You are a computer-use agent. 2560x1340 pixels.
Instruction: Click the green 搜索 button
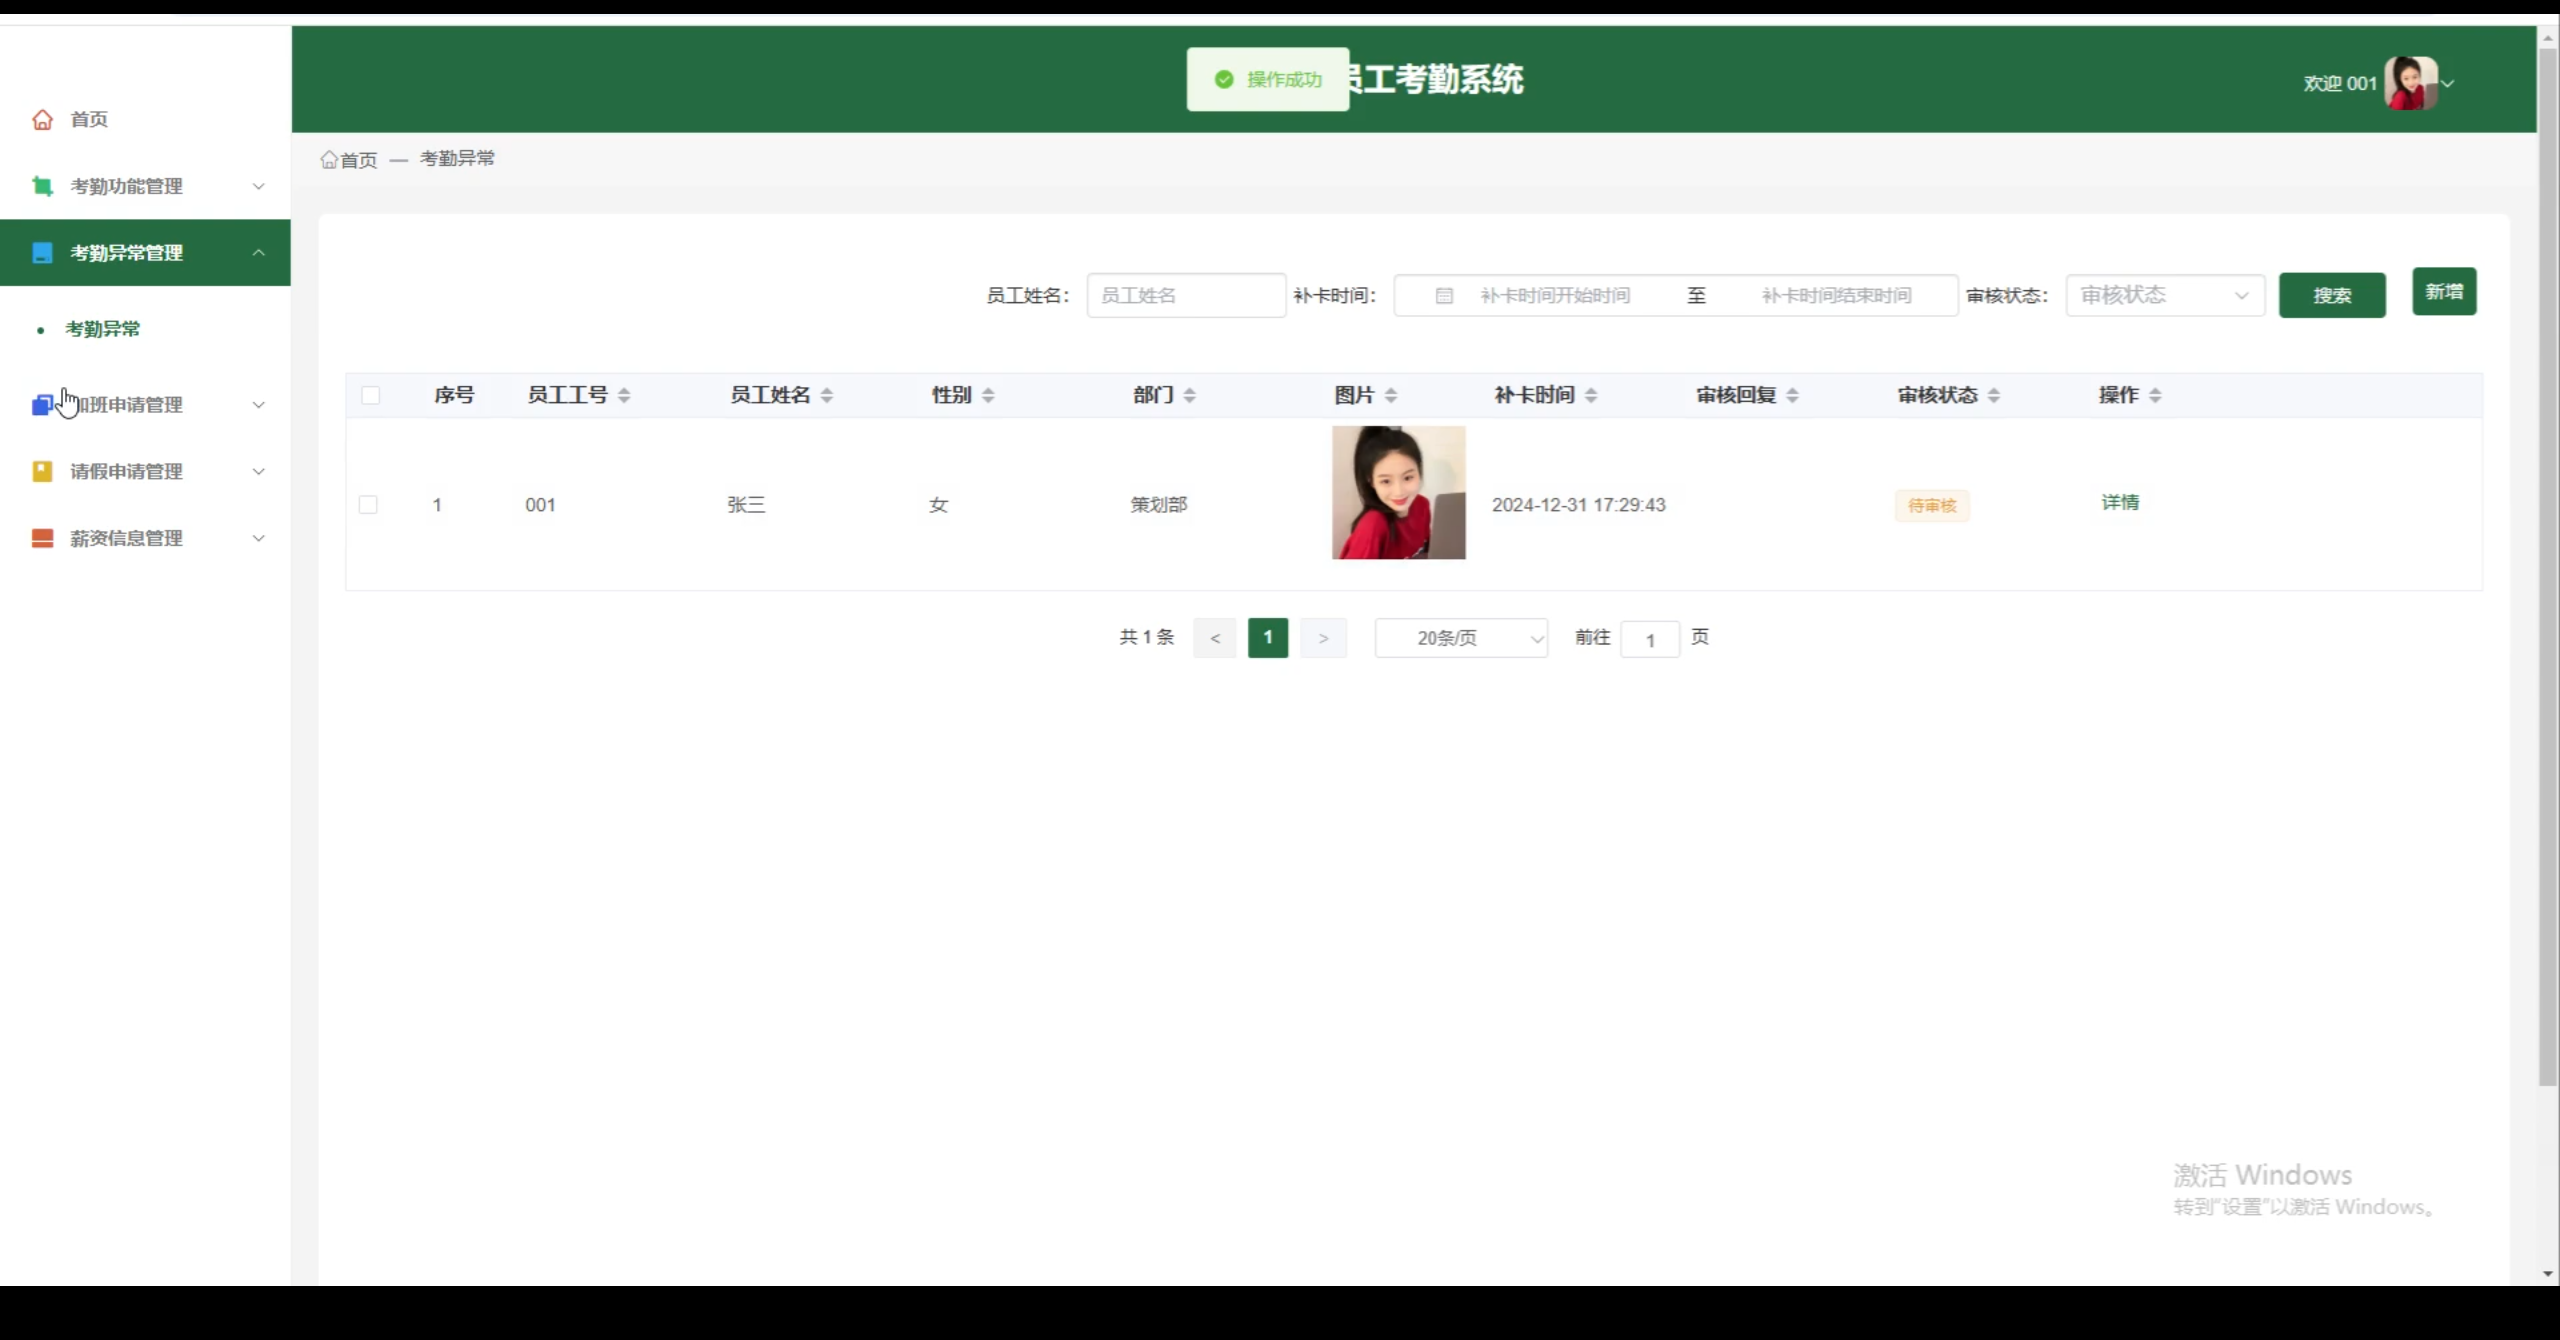tap(2331, 296)
